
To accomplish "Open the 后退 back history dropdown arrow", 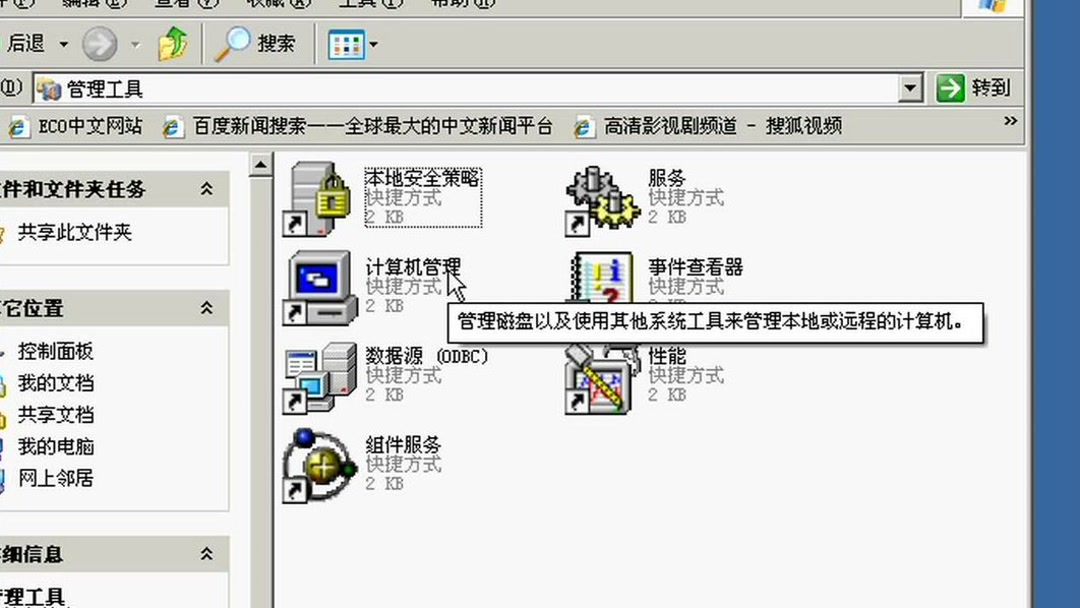I will click(64, 44).
